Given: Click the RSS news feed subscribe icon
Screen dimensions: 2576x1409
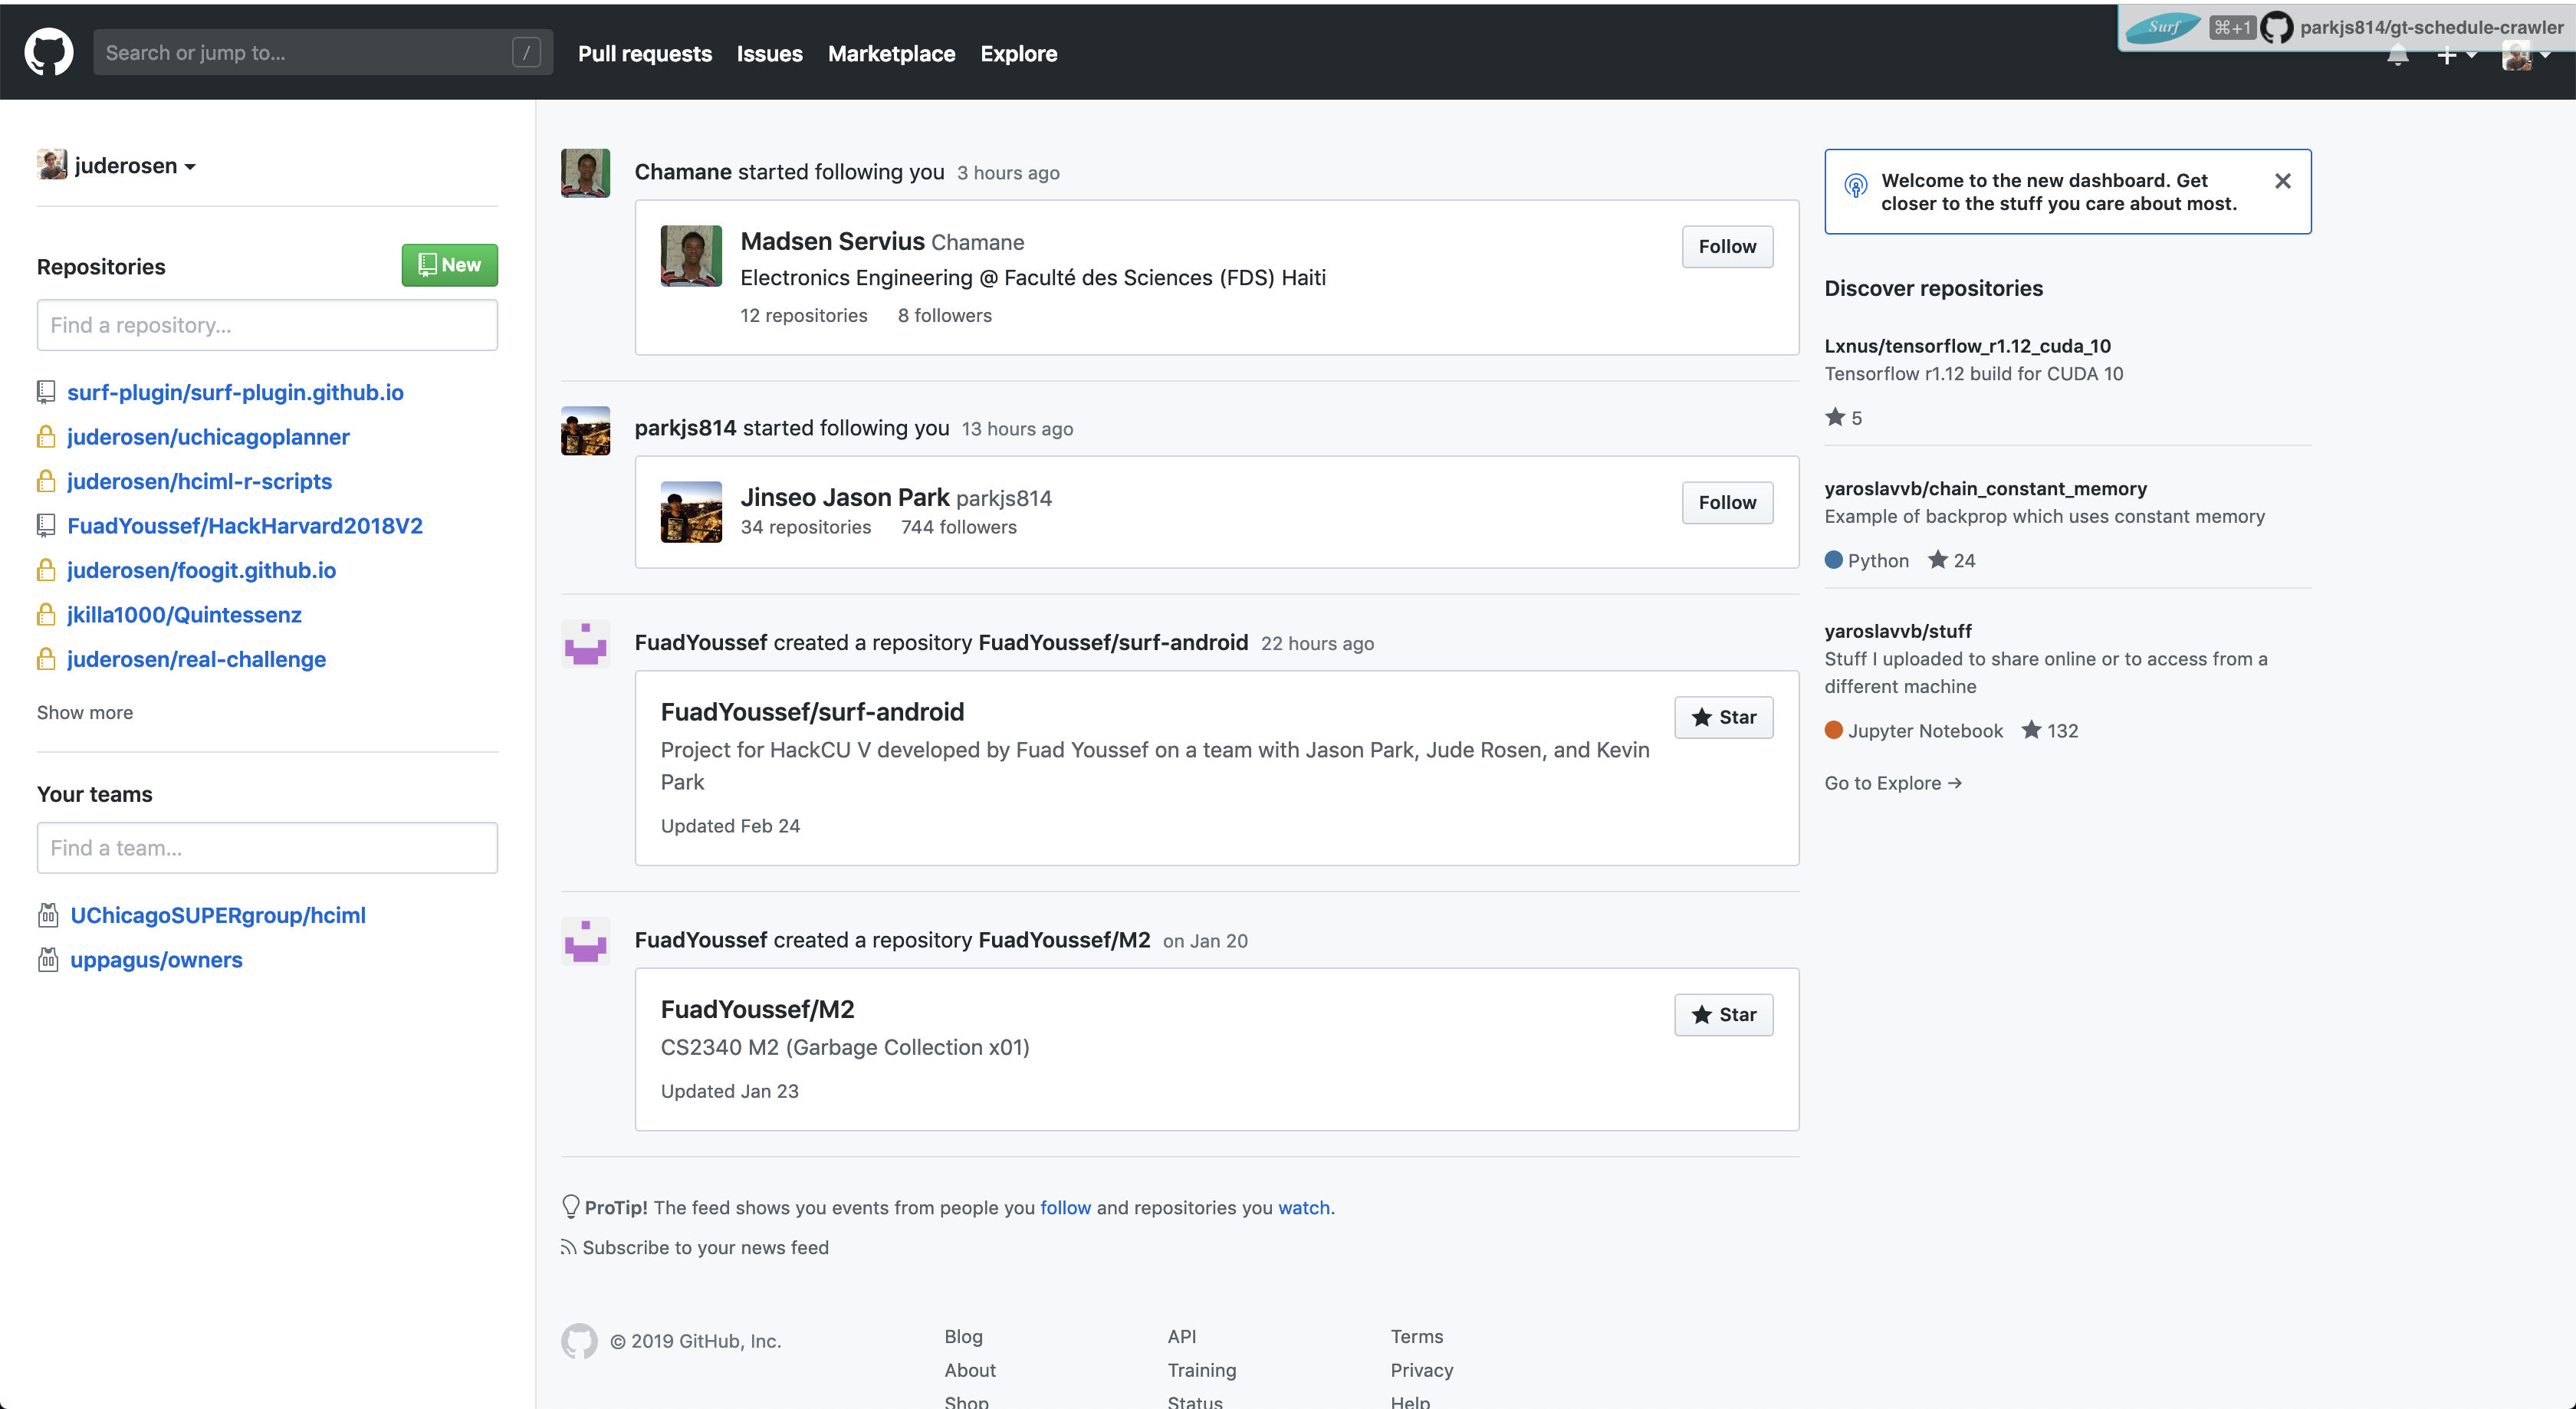Looking at the screenshot, I should click(x=568, y=1247).
